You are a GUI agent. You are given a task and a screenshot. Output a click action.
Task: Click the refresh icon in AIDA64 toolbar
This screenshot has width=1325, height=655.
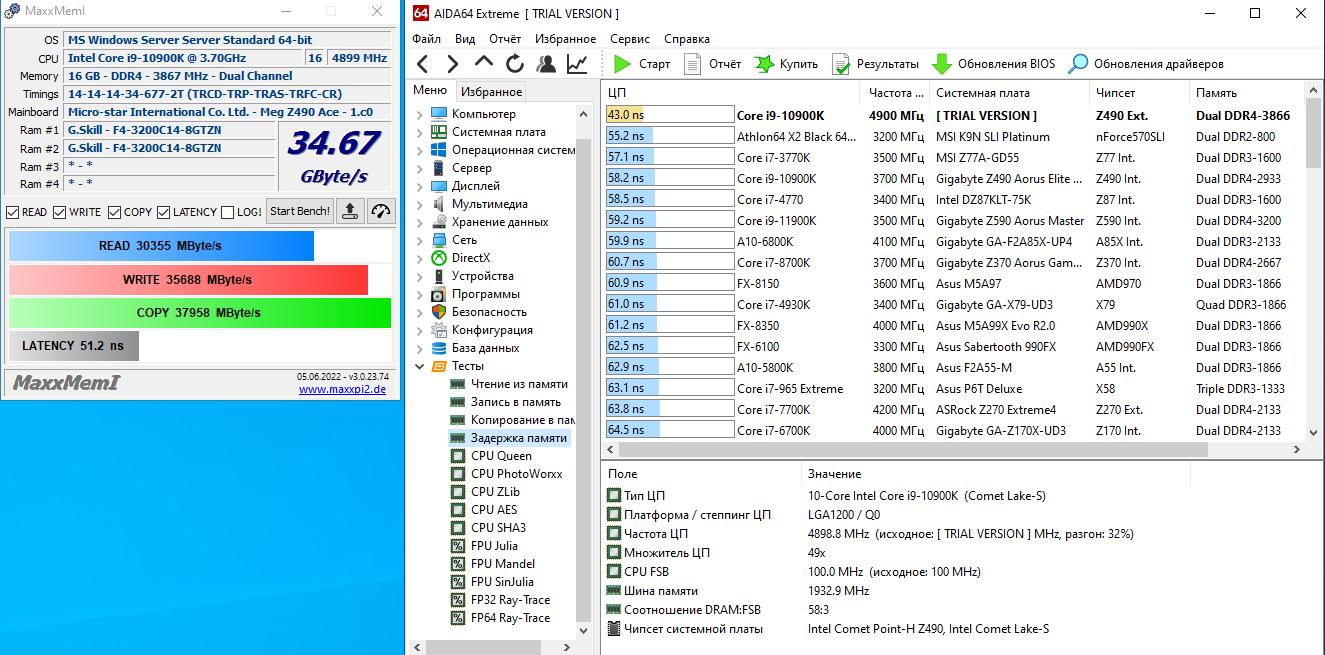point(515,64)
